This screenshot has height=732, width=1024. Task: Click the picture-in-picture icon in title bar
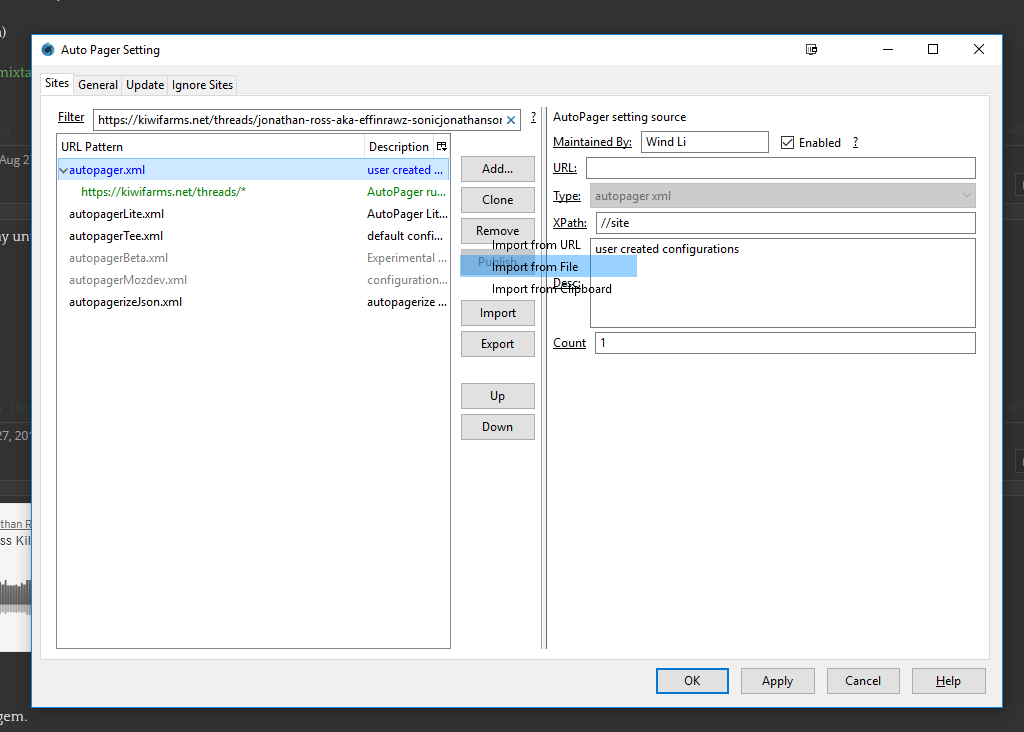pos(811,50)
